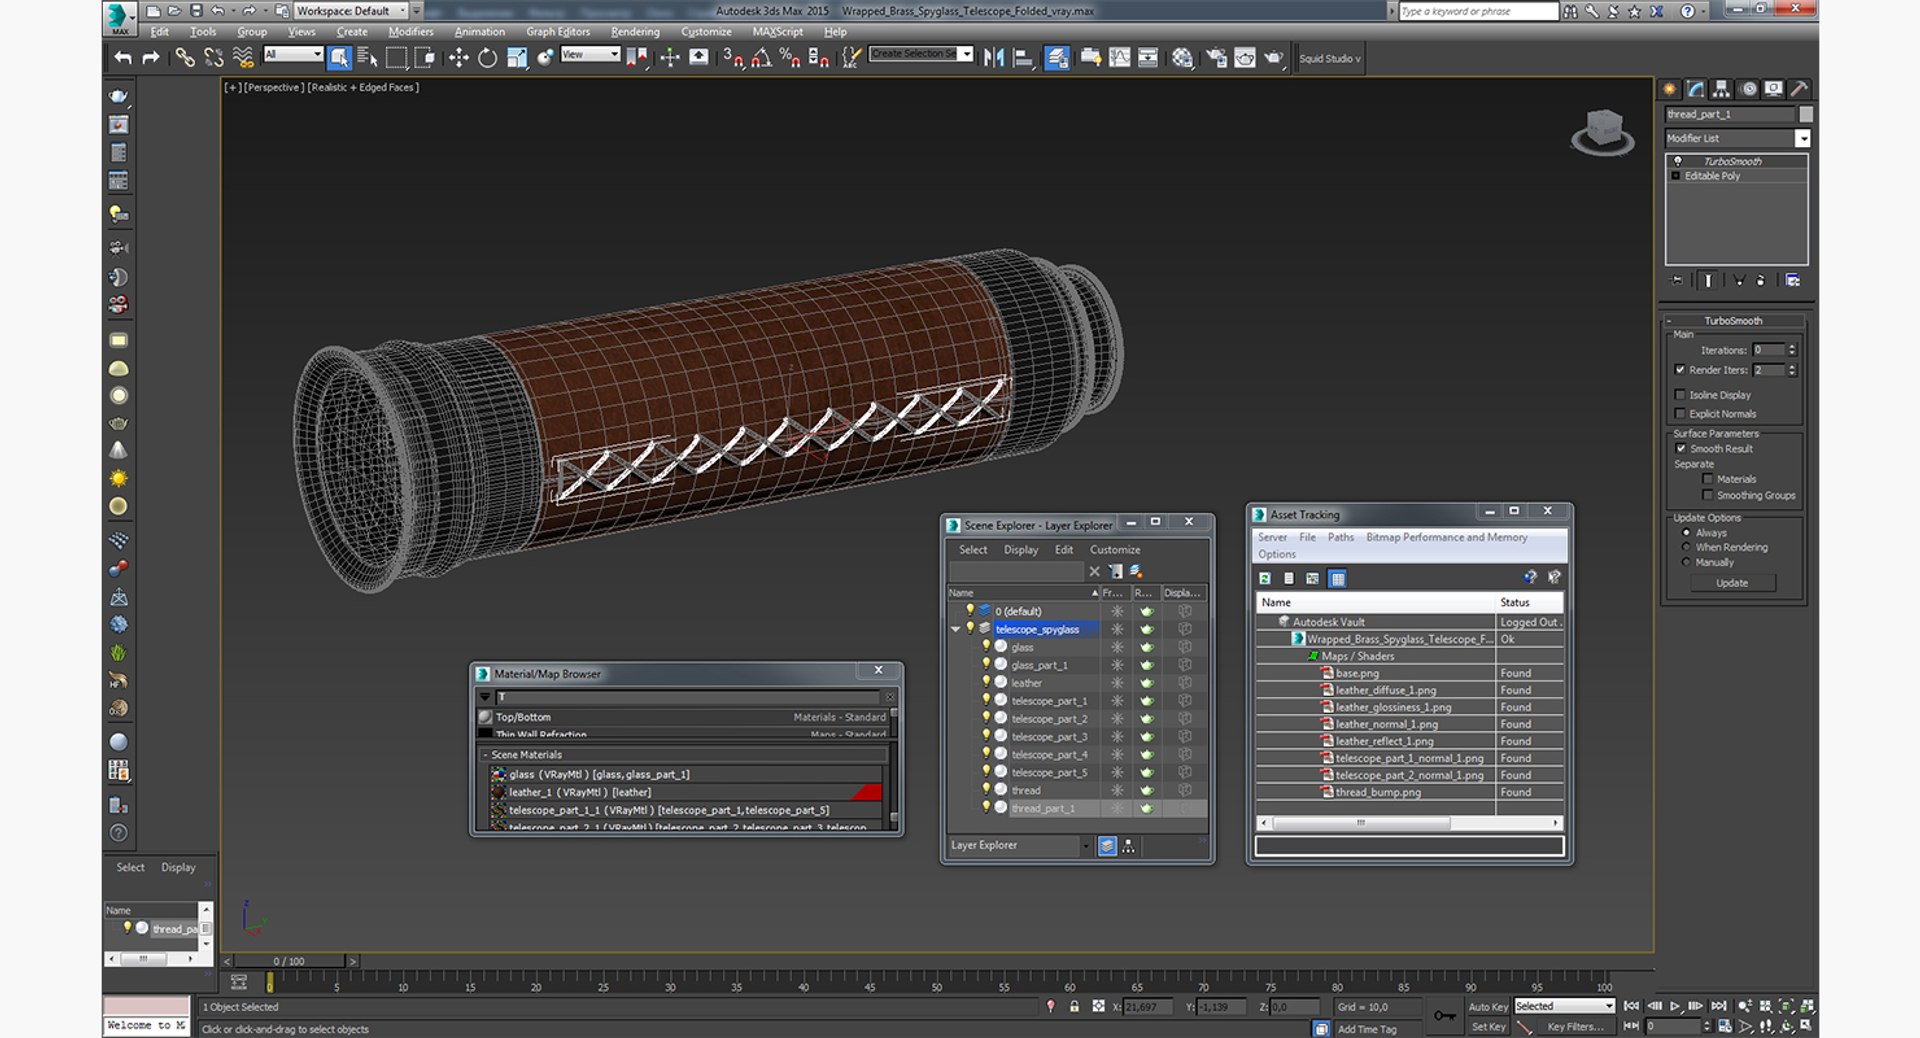This screenshot has width=1920, height=1038.
Task: Toggle 3D Snaps icon
Action: coord(733,58)
